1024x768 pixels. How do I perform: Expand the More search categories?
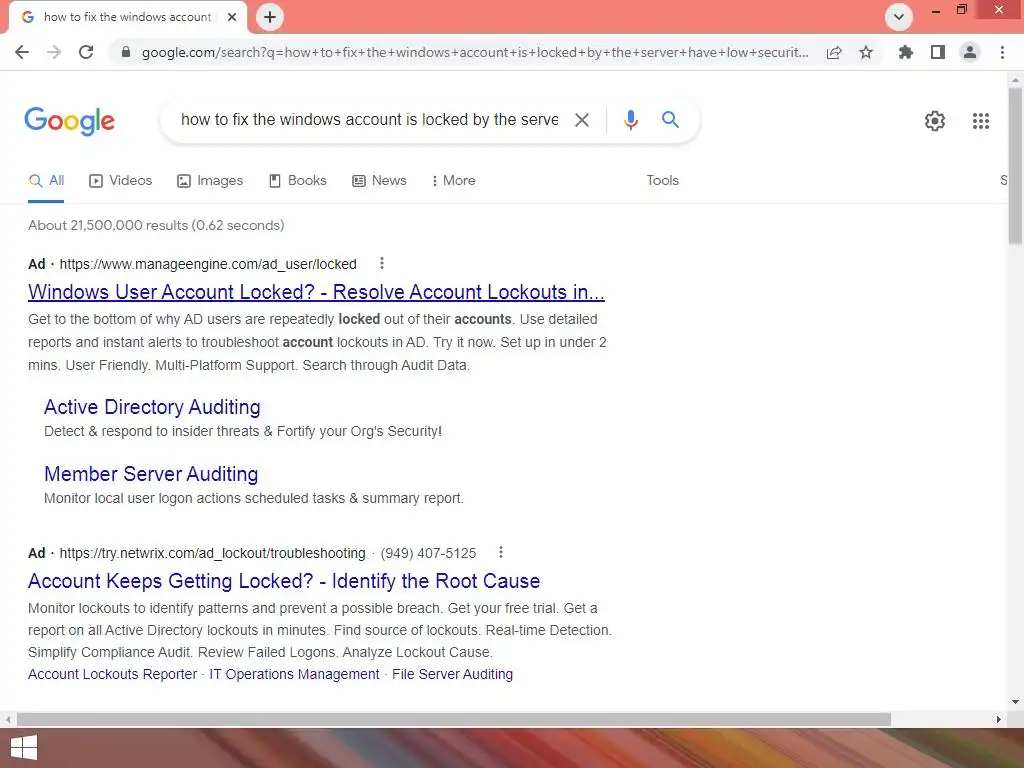coord(453,181)
